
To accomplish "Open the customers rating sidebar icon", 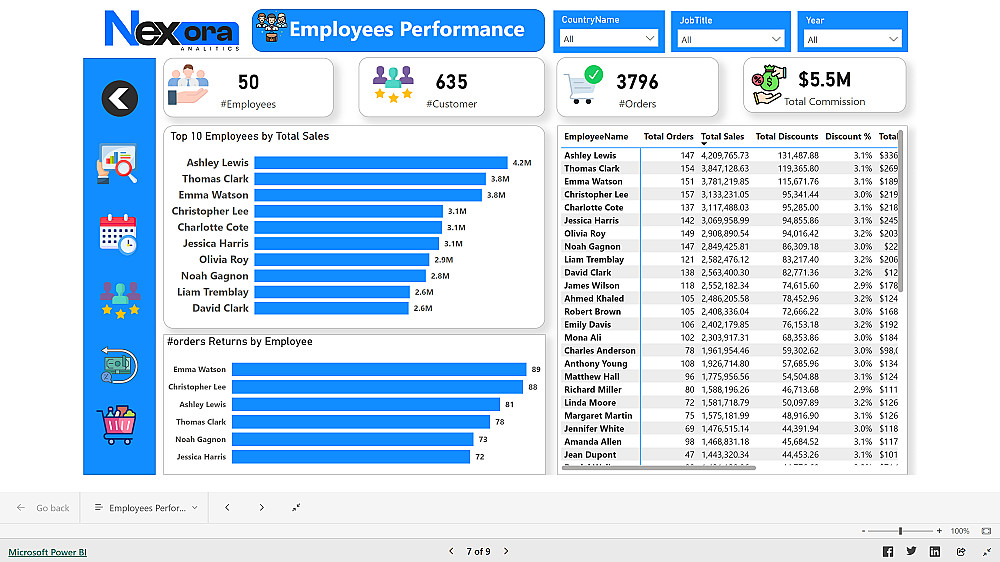I will pyautogui.click(x=120, y=300).
